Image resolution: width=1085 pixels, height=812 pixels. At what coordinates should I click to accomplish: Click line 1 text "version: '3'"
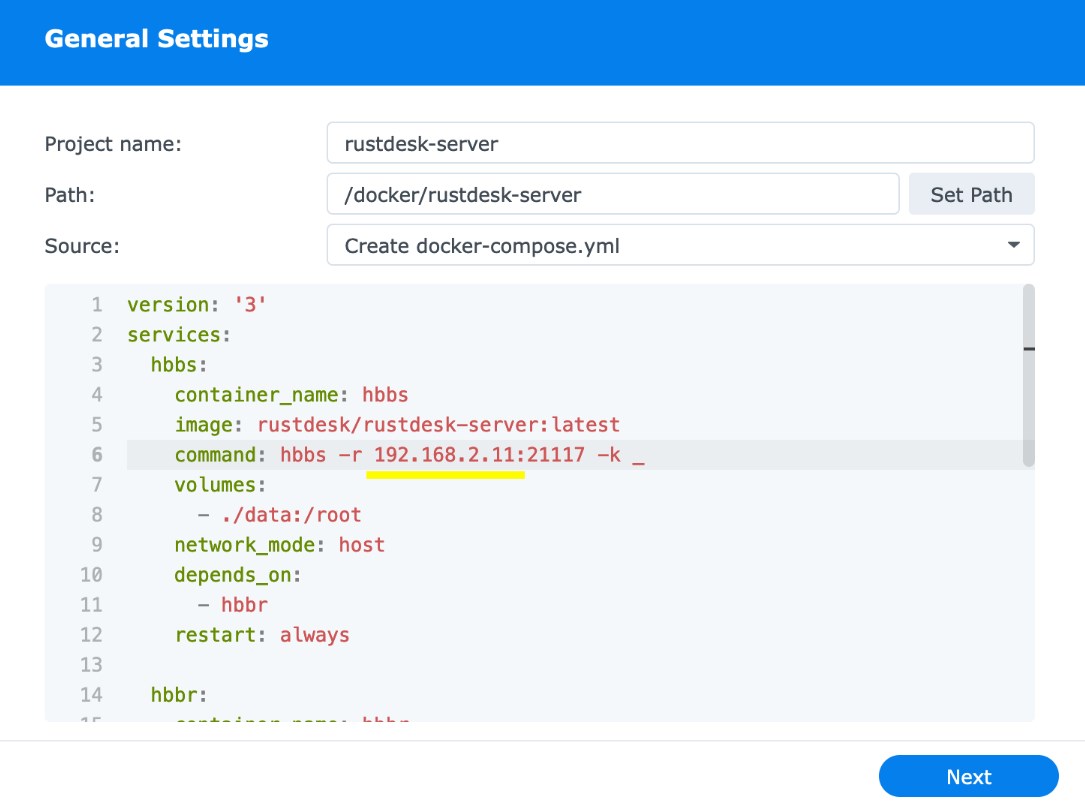197,305
